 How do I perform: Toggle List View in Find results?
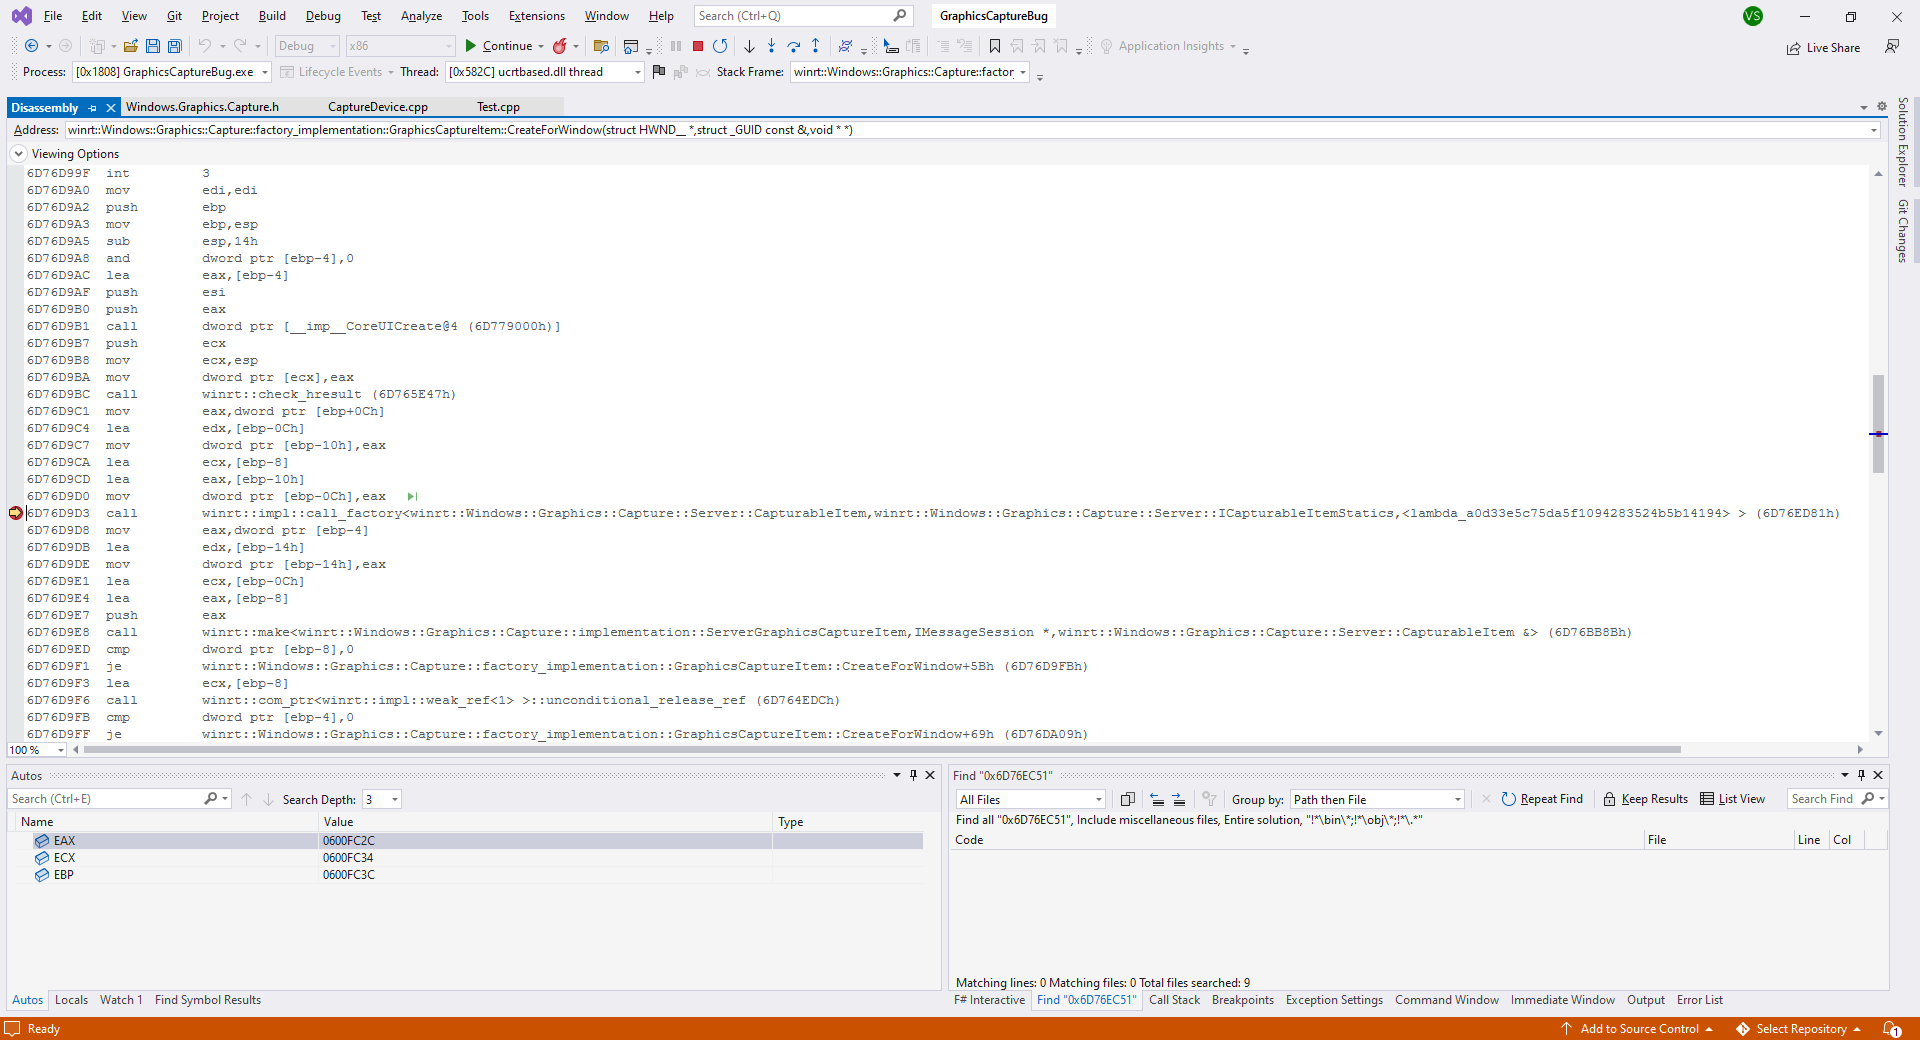point(1733,799)
